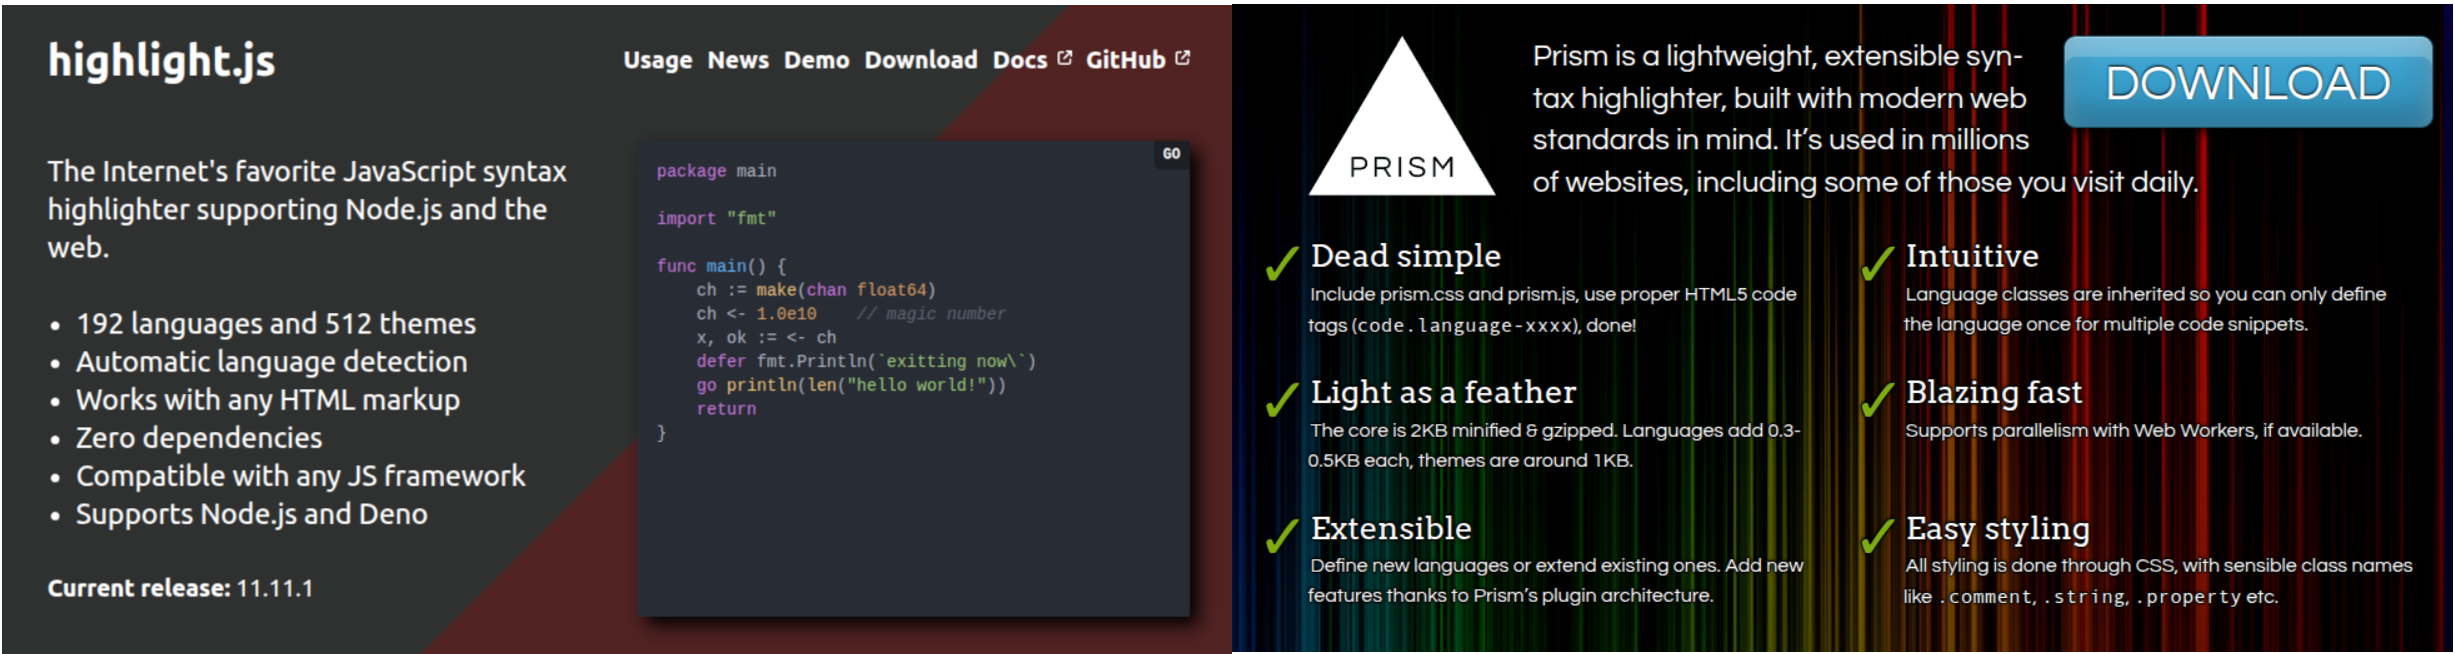Click the '// magic number' code comment

point(931,314)
